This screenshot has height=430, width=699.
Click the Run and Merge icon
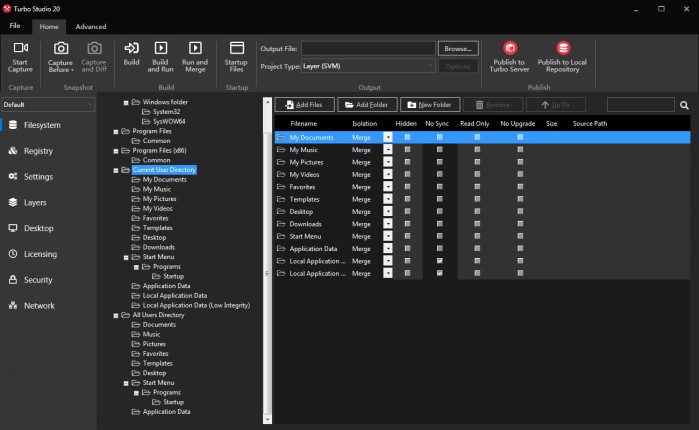pyautogui.click(x=195, y=49)
